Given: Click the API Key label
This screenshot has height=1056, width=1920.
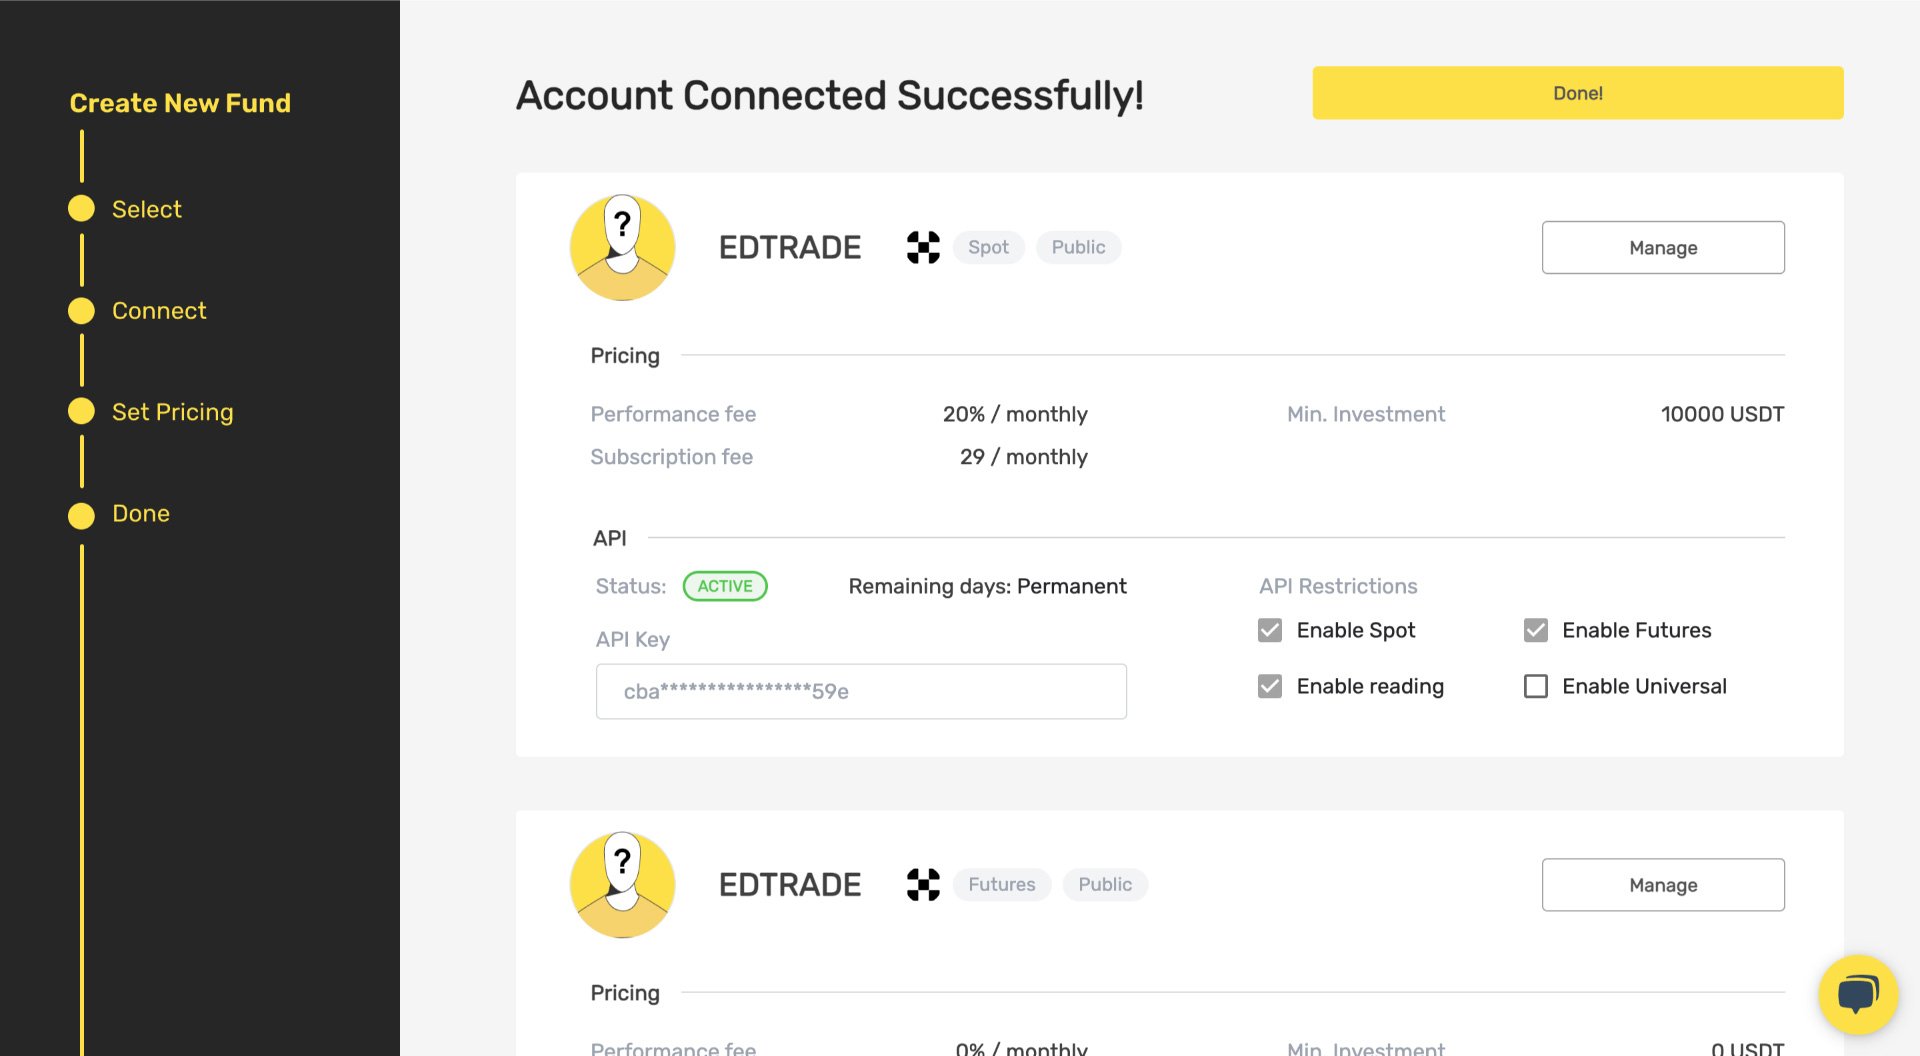Looking at the screenshot, I should pyautogui.click(x=632, y=640).
